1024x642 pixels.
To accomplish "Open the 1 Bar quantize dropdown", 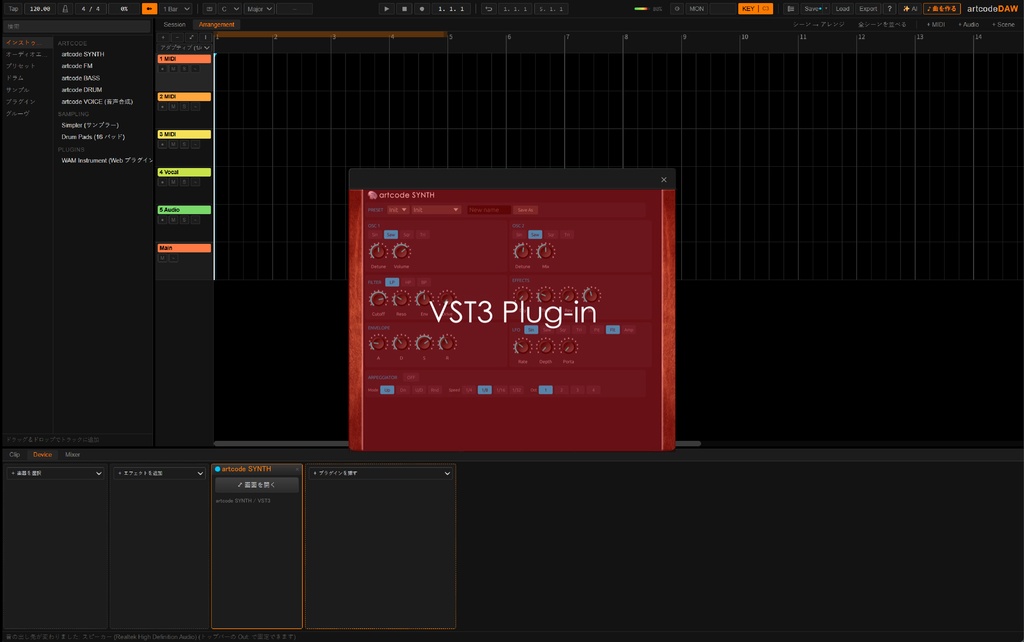I will [176, 8].
